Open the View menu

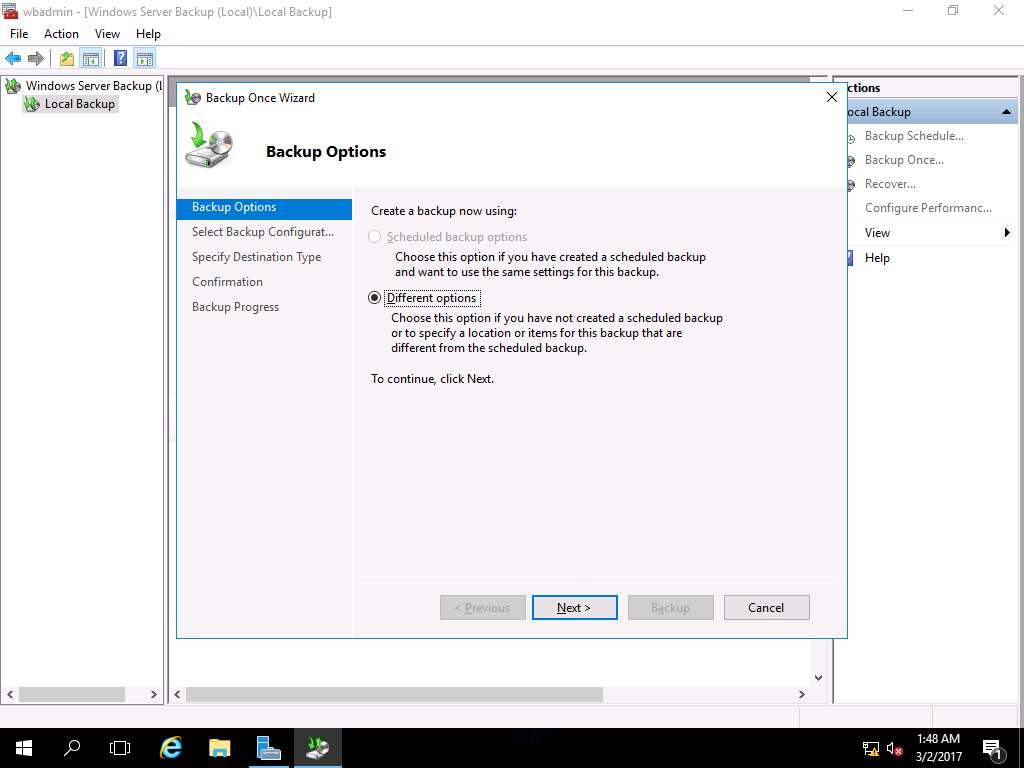click(x=107, y=34)
